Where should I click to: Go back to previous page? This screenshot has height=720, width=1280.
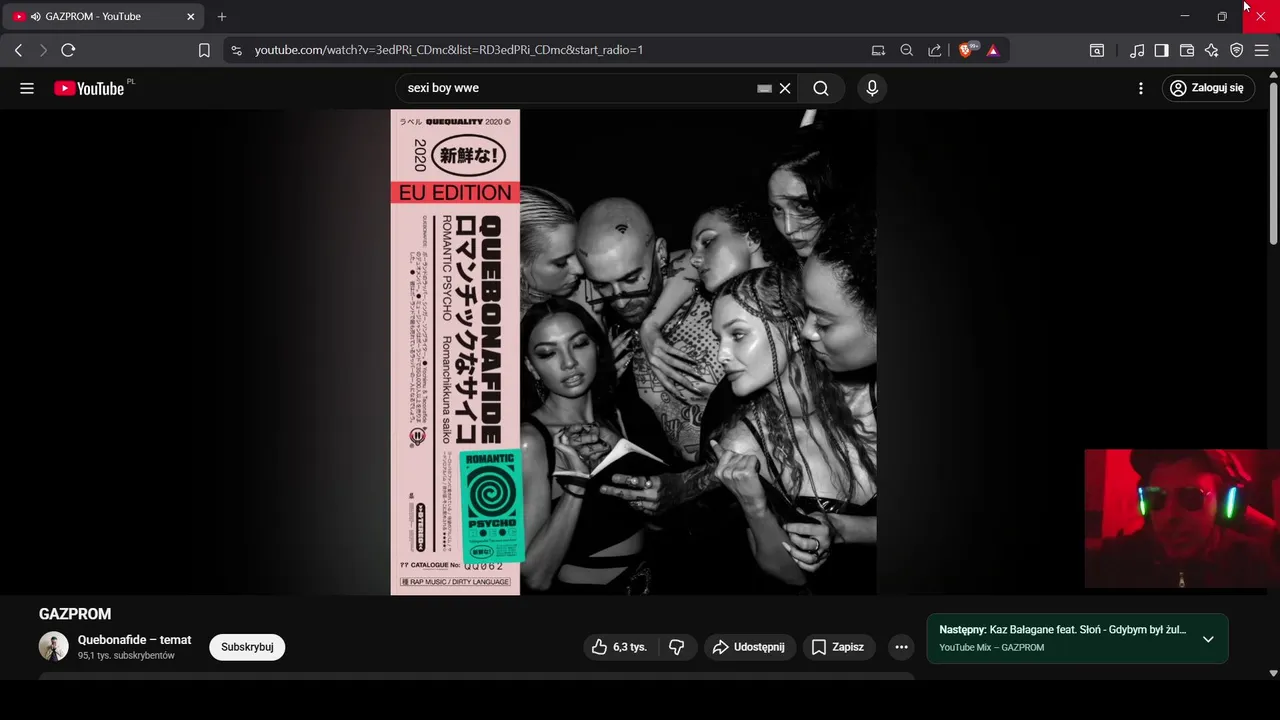19,50
